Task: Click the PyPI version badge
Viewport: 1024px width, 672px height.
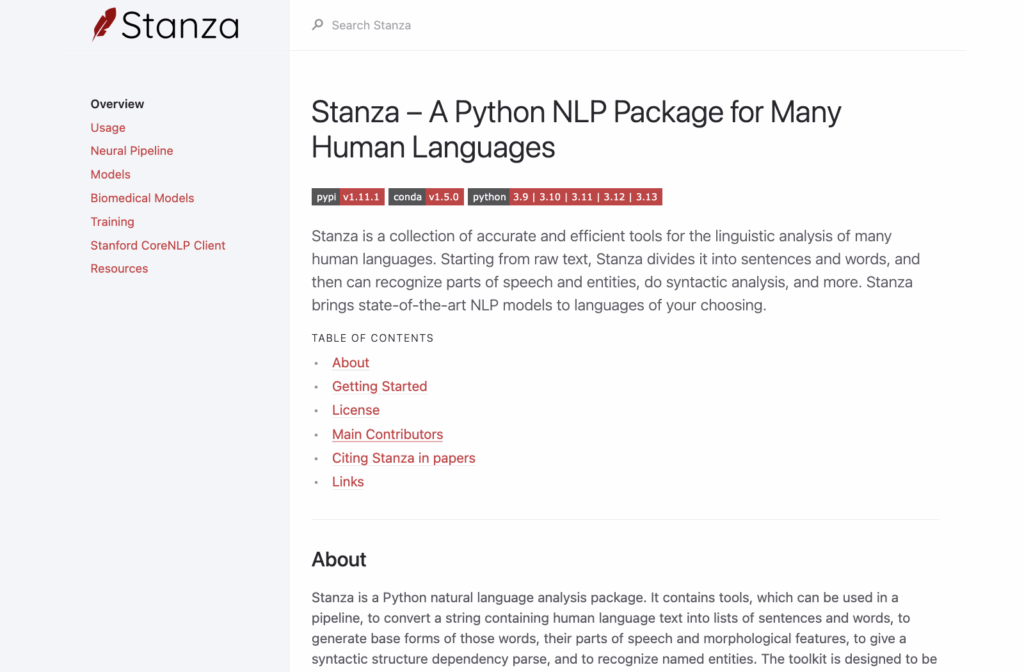Action: tap(347, 197)
